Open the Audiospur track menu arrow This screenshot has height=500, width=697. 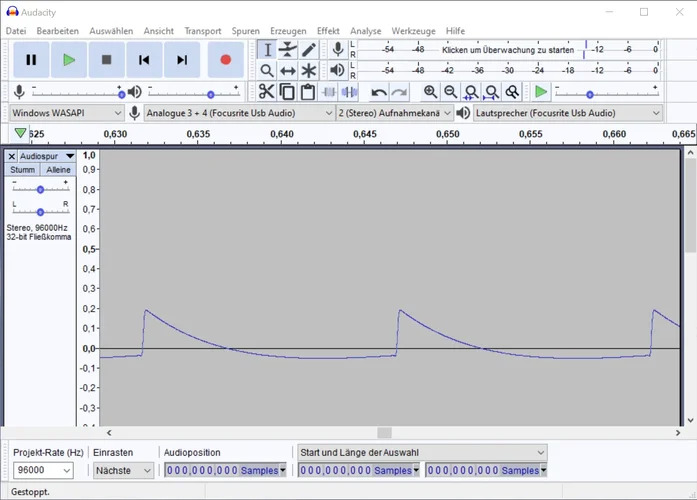(x=70, y=157)
